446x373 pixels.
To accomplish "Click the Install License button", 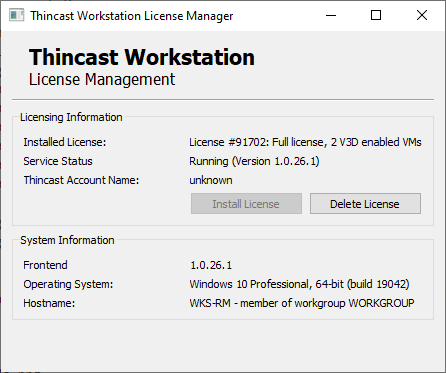I will point(246,204).
